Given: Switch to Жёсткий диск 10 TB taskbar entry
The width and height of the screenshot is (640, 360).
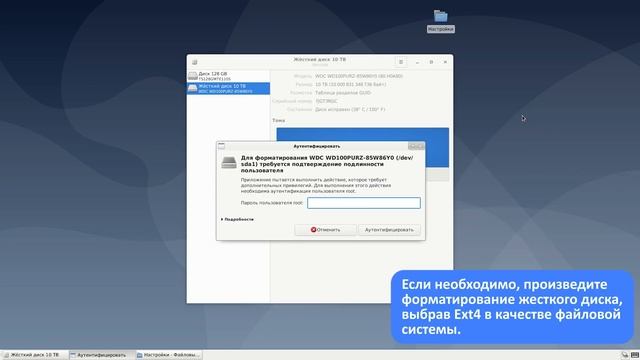Looking at the screenshot, I should tap(34, 355).
